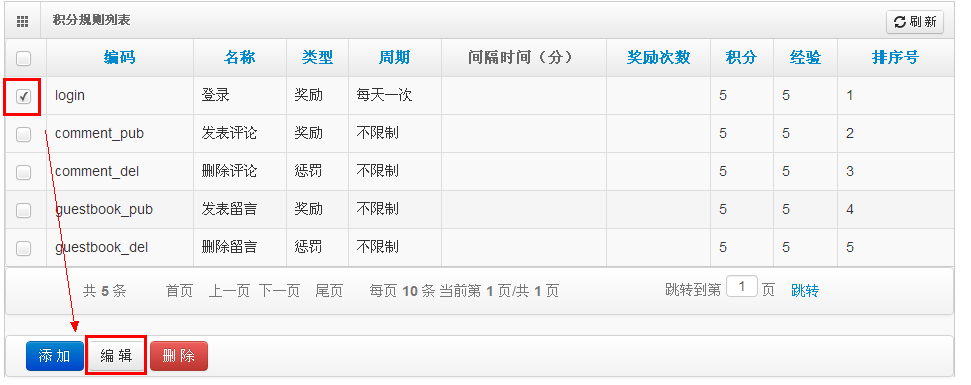Click the 跳转 jump link
This screenshot has height=385, width=971.
805,290
